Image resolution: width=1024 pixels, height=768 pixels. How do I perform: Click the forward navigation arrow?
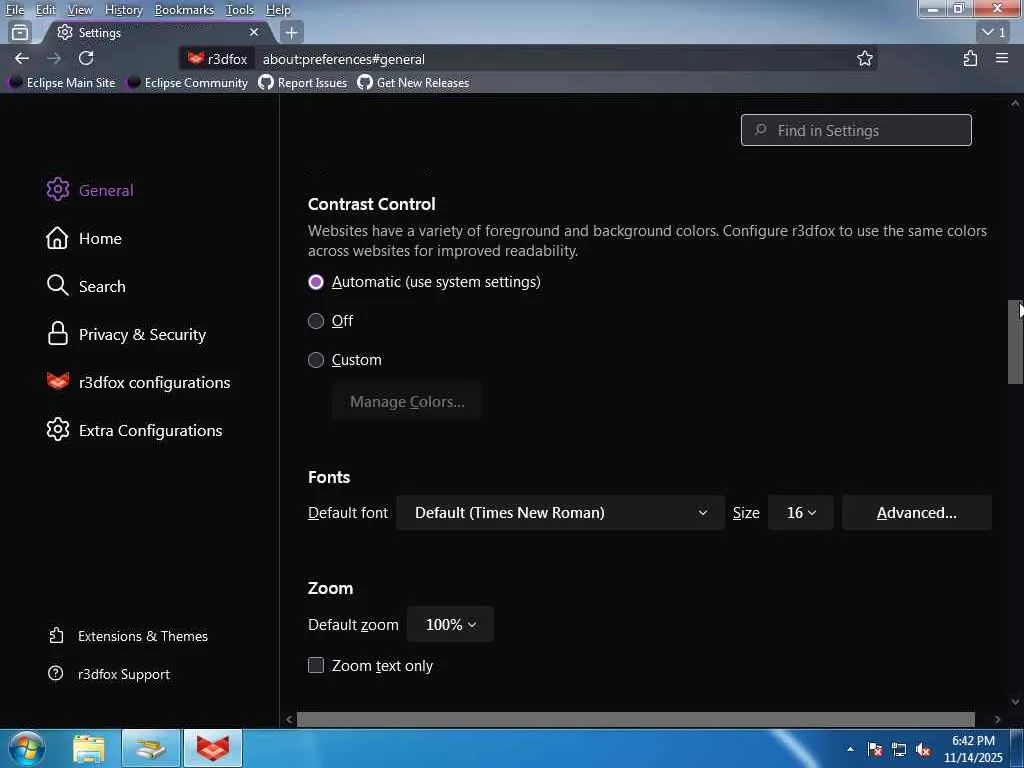point(54,59)
